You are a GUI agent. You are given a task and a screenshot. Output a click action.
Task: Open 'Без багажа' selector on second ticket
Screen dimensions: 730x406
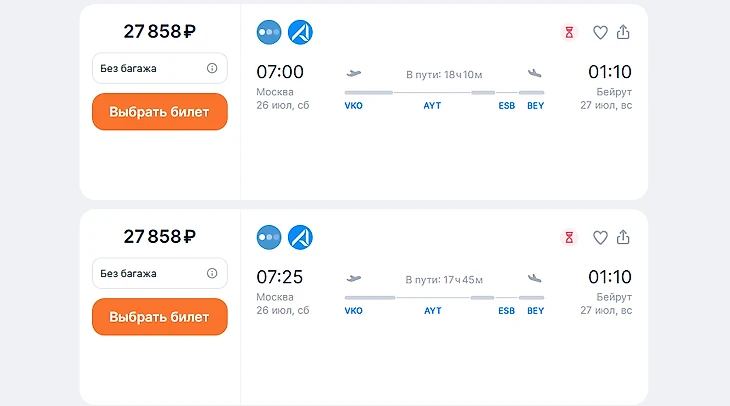point(150,273)
